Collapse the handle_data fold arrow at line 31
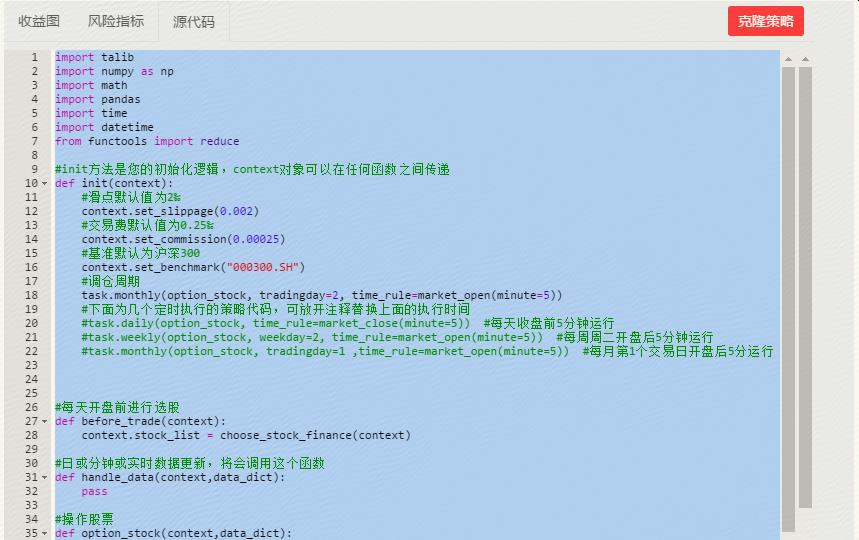859x540 pixels. 45,478
